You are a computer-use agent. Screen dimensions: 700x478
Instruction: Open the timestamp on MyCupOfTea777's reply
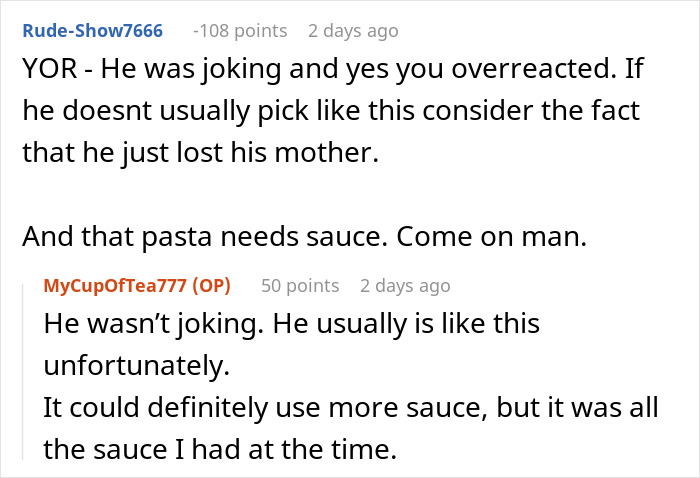pyautogui.click(x=405, y=285)
